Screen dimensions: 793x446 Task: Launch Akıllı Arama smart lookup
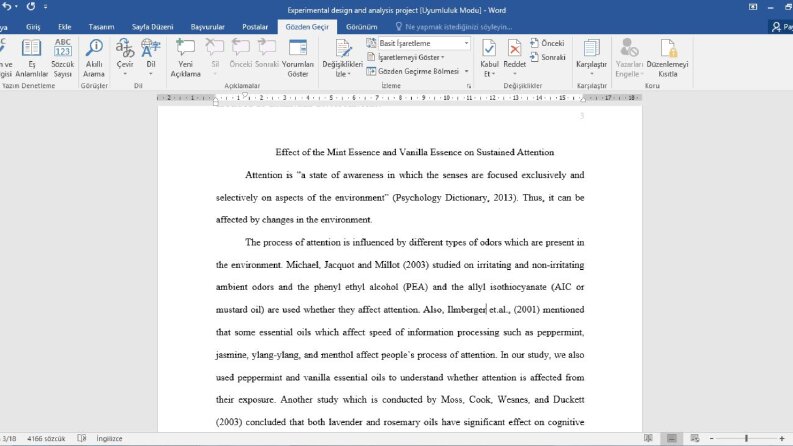click(94, 58)
